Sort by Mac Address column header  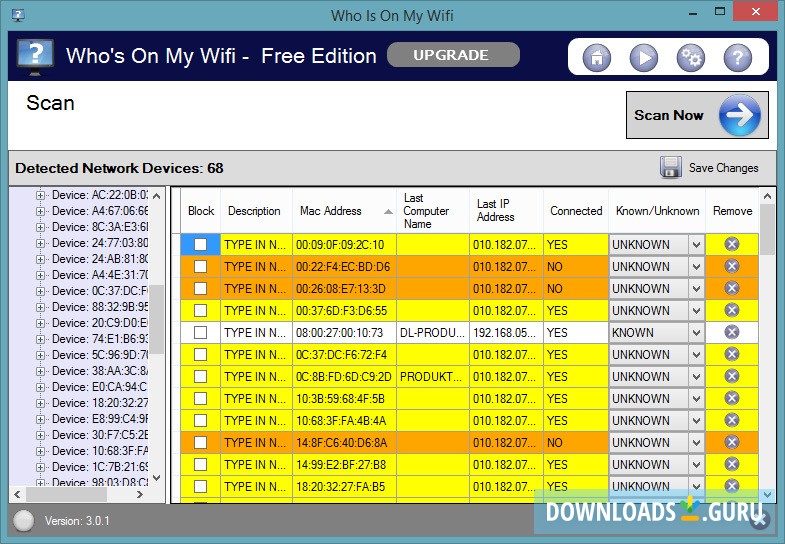point(344,211)
